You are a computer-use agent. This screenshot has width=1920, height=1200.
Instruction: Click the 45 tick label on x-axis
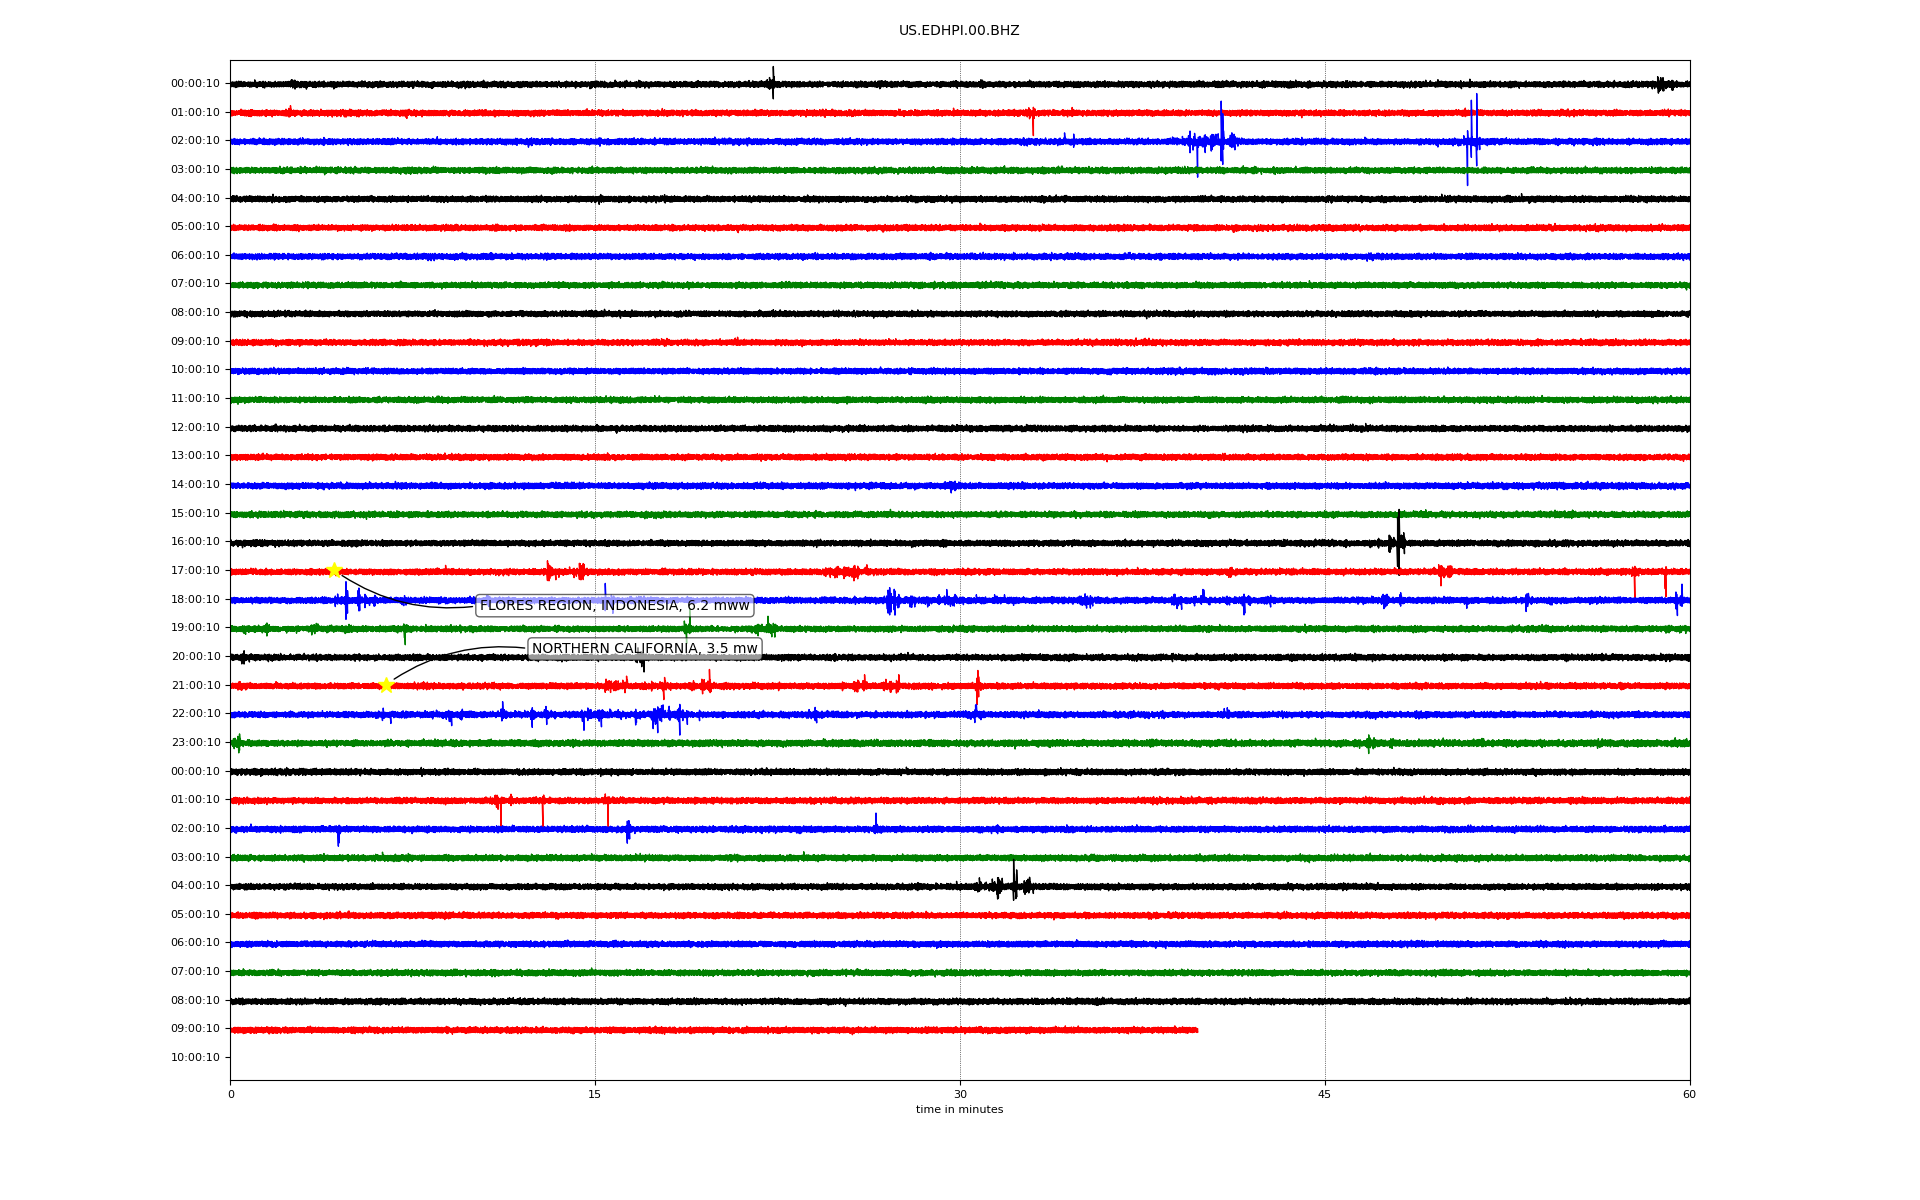[x=1325, y=1094]
